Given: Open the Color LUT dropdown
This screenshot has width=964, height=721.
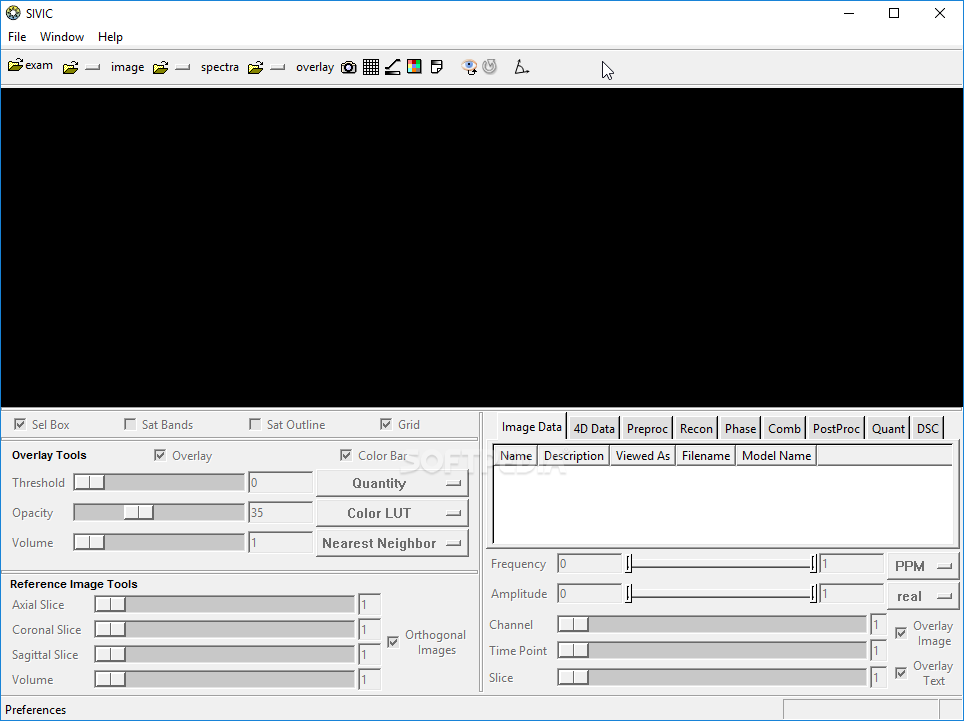Looking at the screenshot, I should pos(392,513).
